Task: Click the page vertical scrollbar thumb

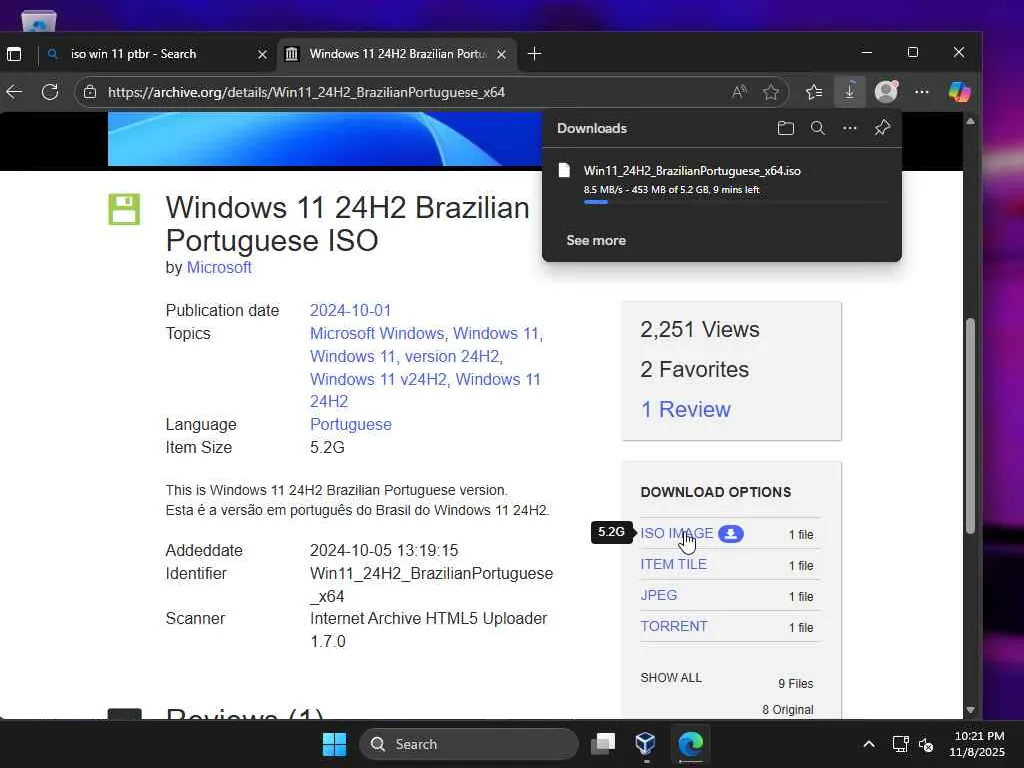Action: [970, 426]
